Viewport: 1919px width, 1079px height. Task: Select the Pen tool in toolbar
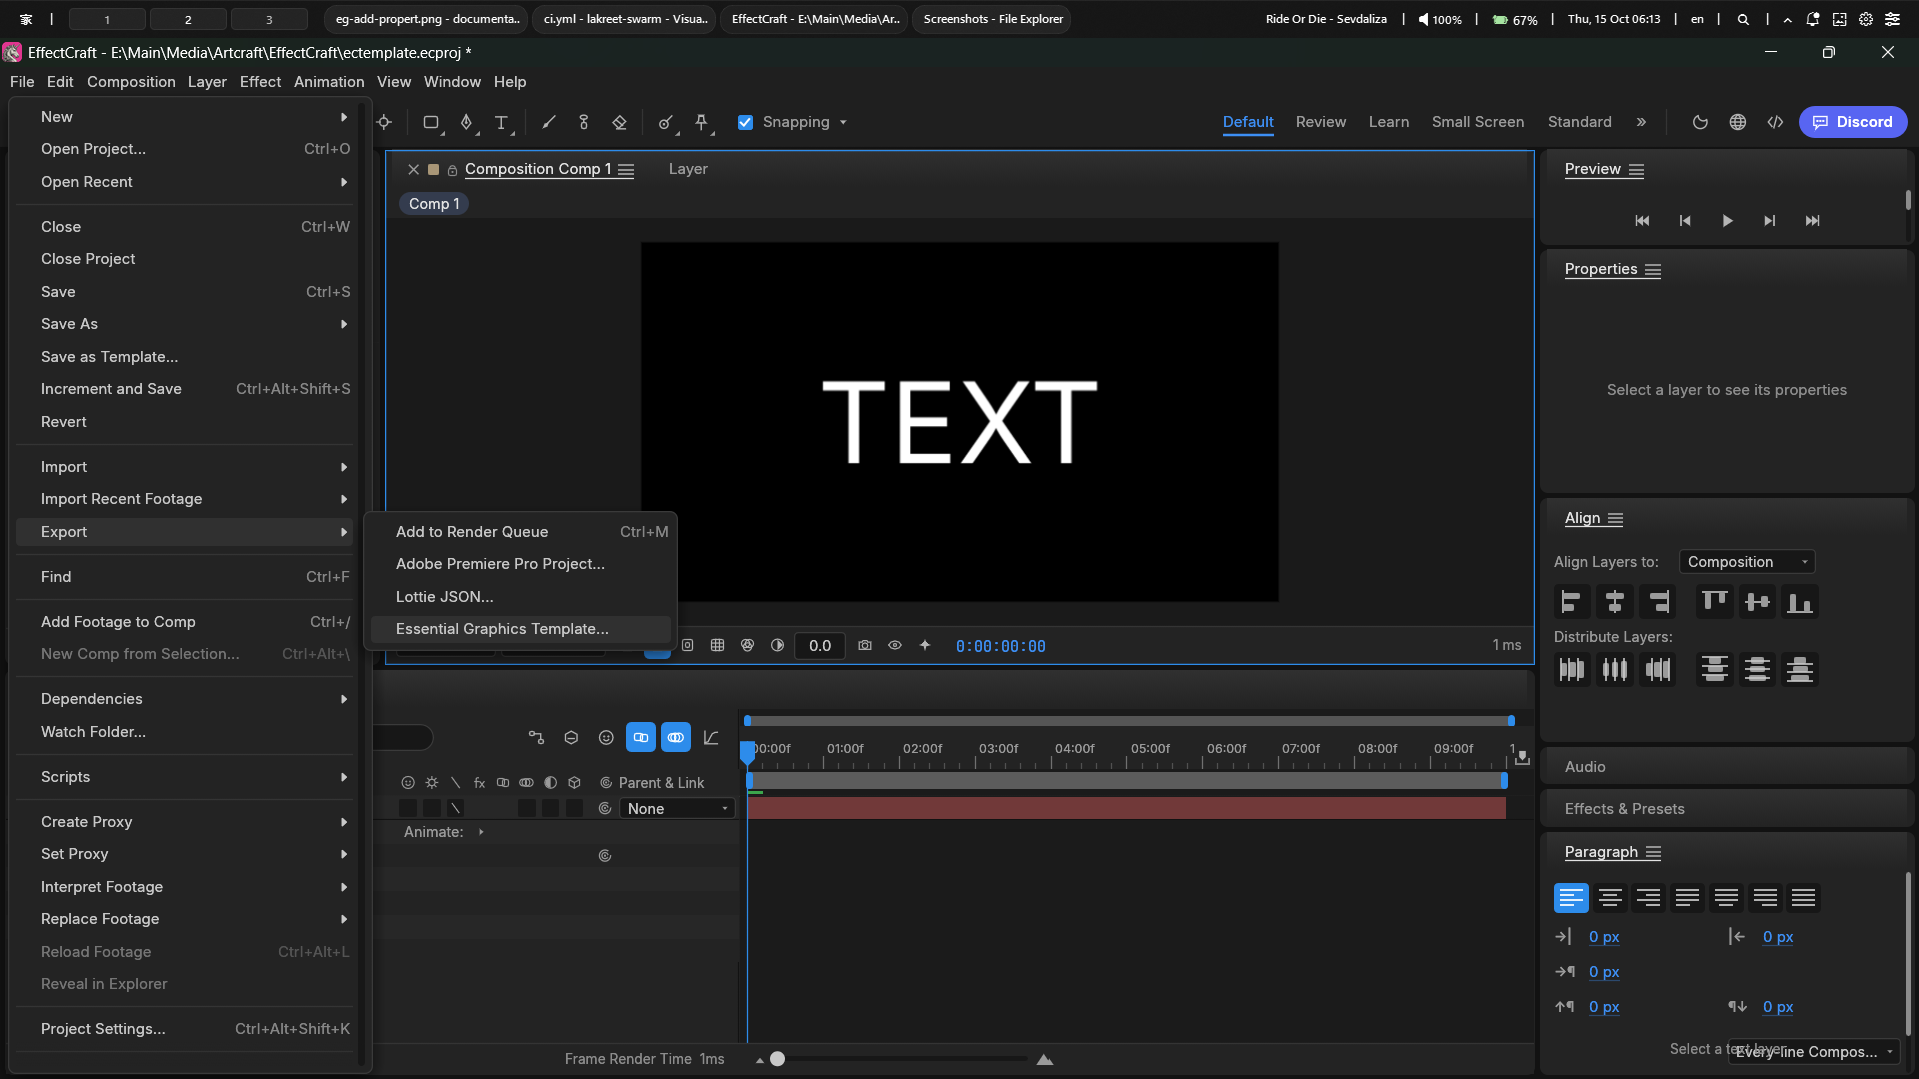pos(466,122)
